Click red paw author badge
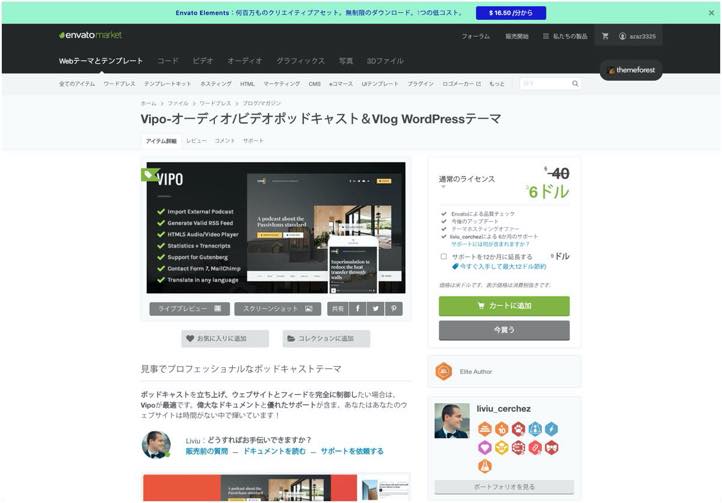This screenshot has height=503, width=722. (x=518, y=429)
